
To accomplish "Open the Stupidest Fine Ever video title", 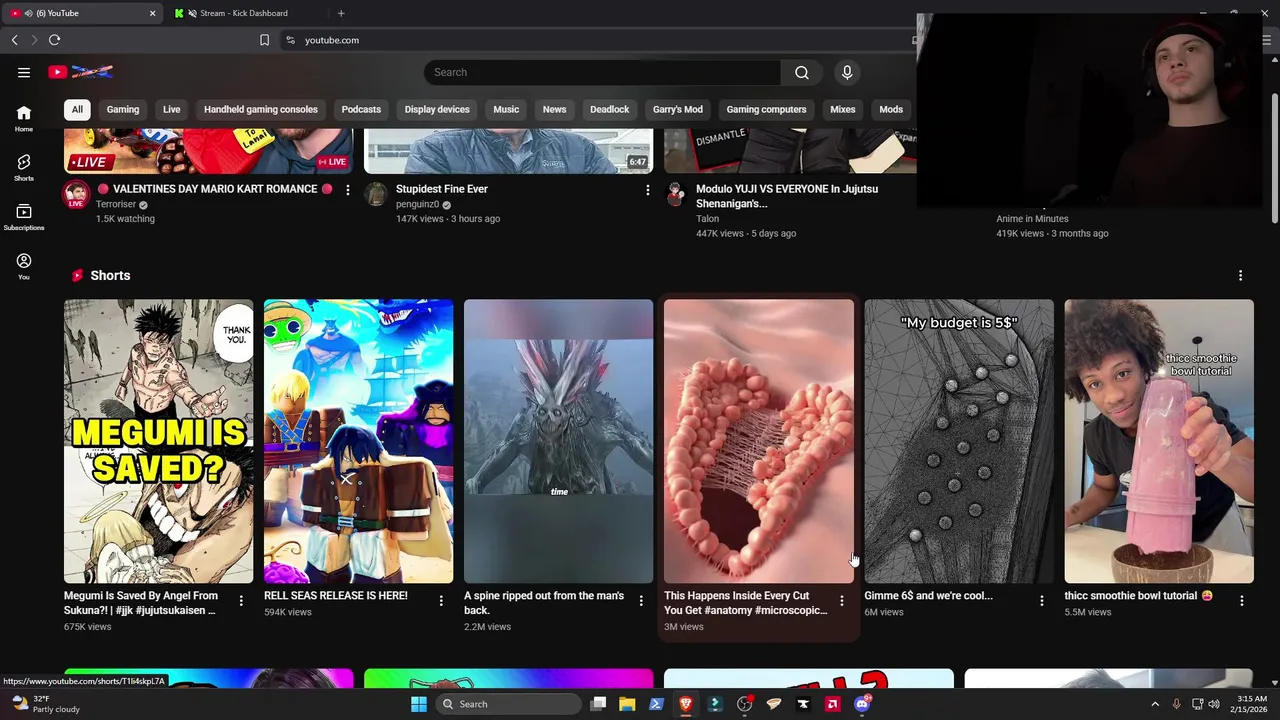I will (442, 189).
